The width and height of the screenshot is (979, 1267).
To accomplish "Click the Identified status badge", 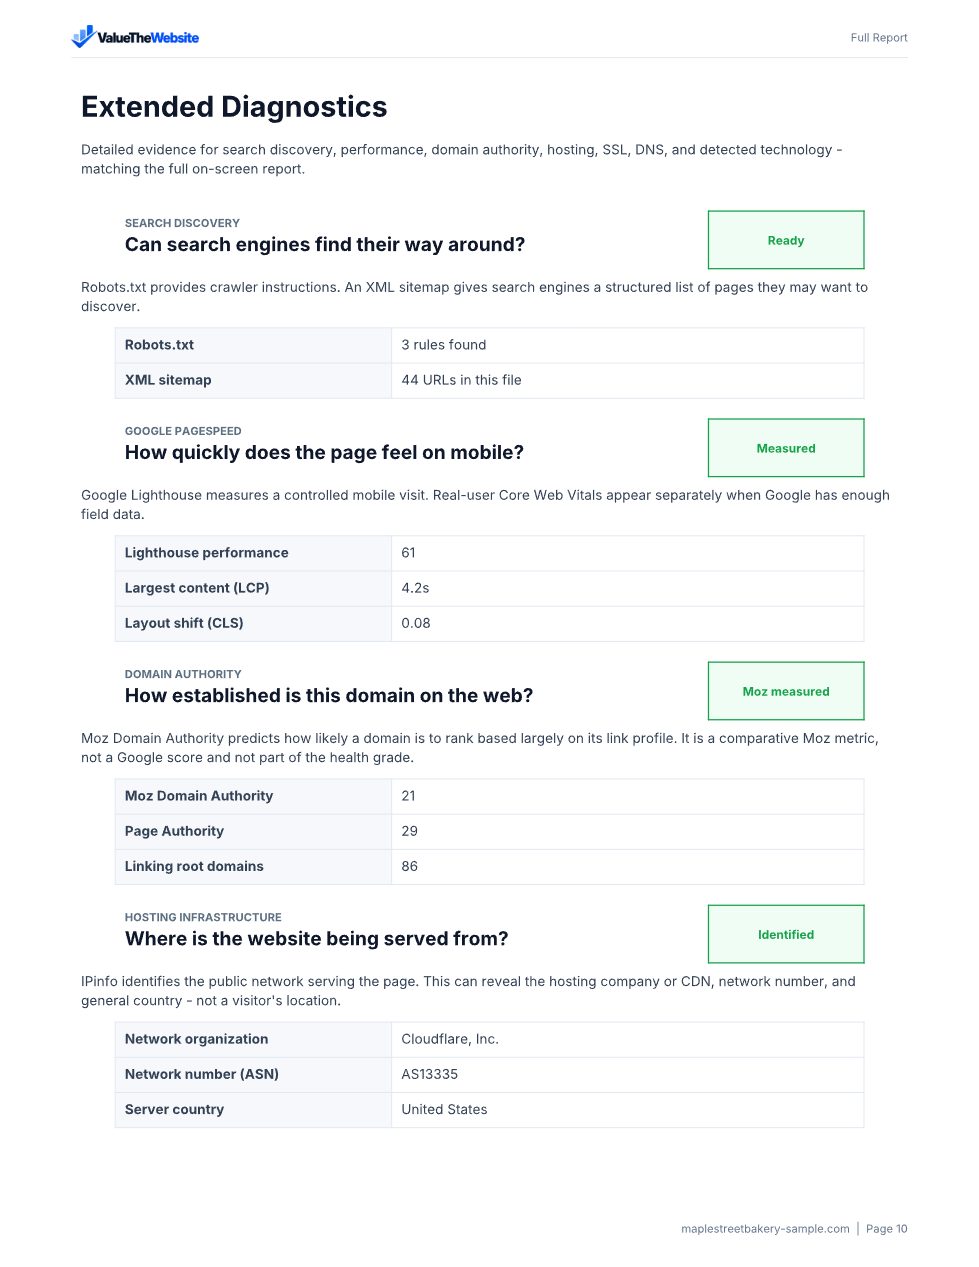I will 786,934.
